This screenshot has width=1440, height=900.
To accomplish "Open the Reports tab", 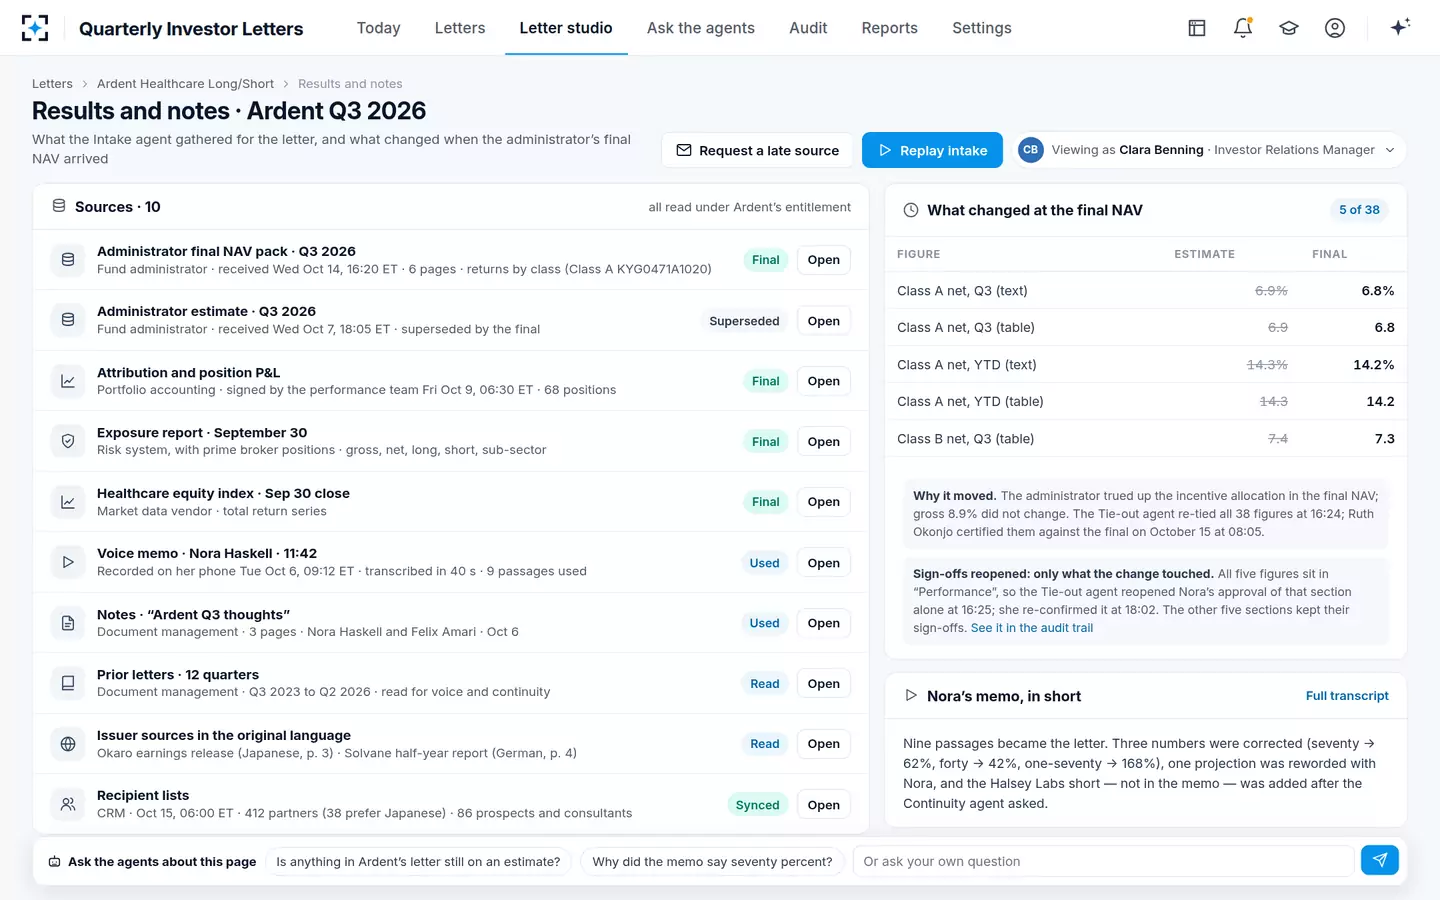I will [x=890, y=28].
